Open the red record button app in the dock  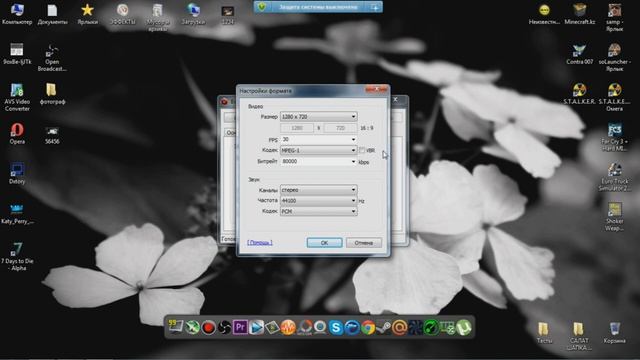[x=208, y=327]
